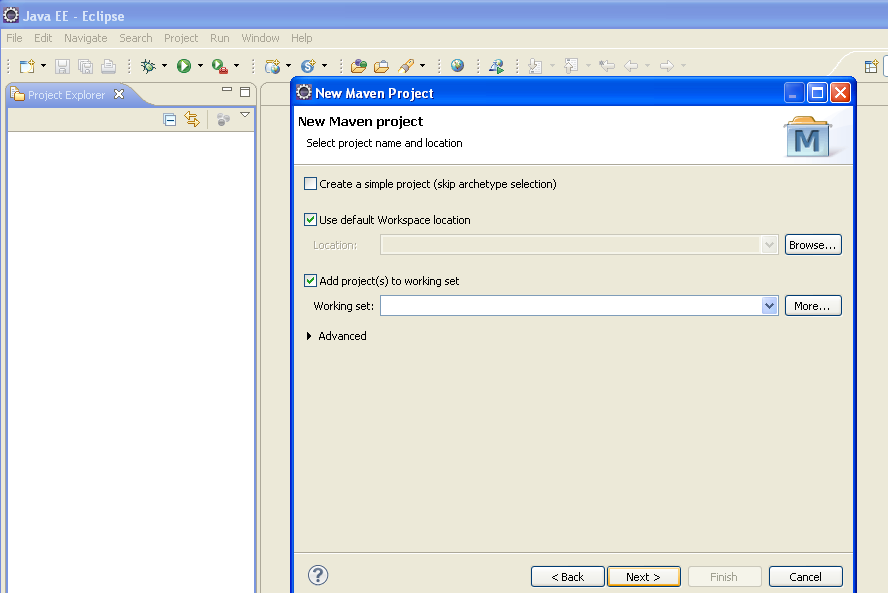This screenshot has width=892, height=597.
Task: Click the Previous Annotation toolbar icon
Action: (x=571, y=66)
